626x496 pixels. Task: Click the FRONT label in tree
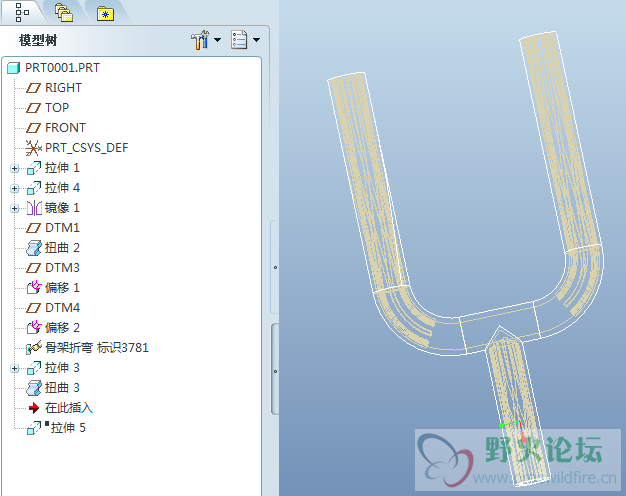(x=65, y=128)
